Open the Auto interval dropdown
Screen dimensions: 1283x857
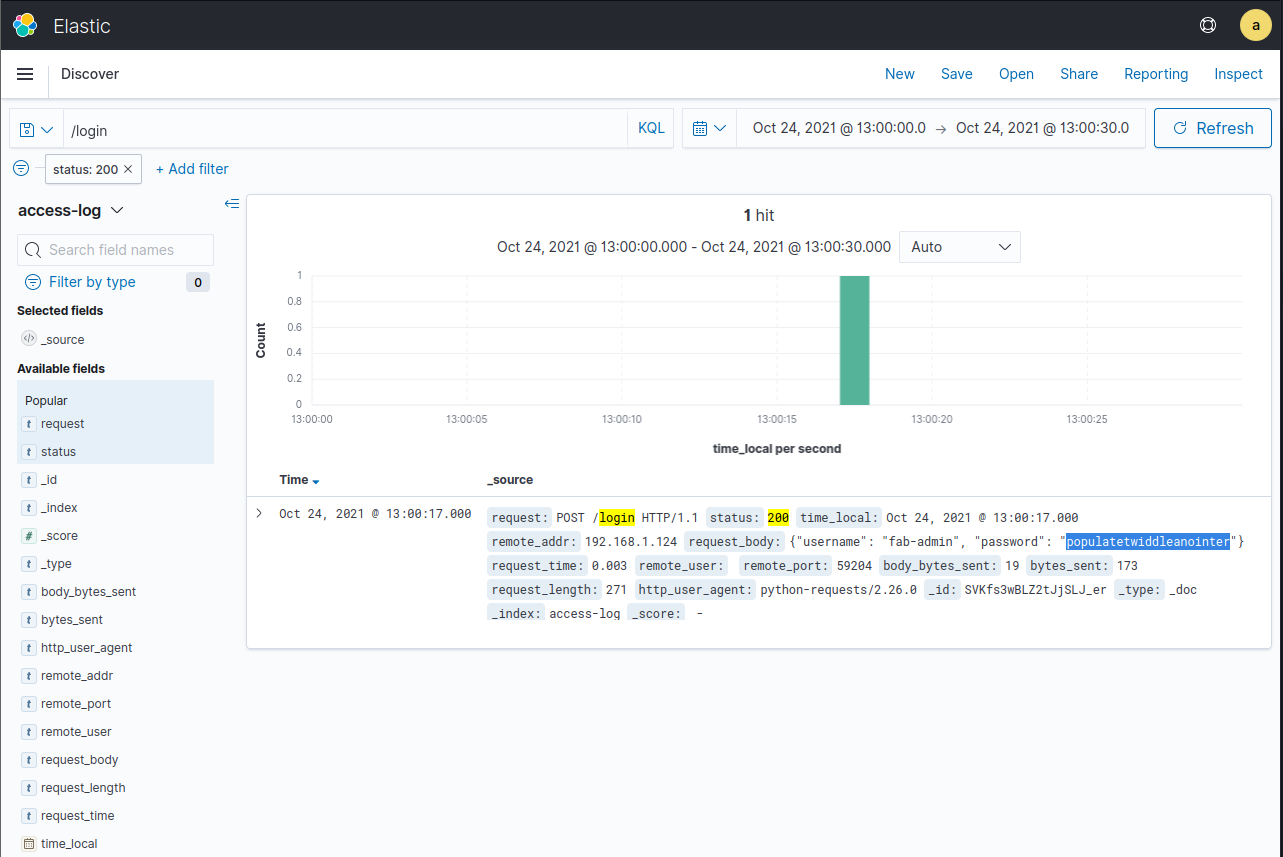(960, 247)
